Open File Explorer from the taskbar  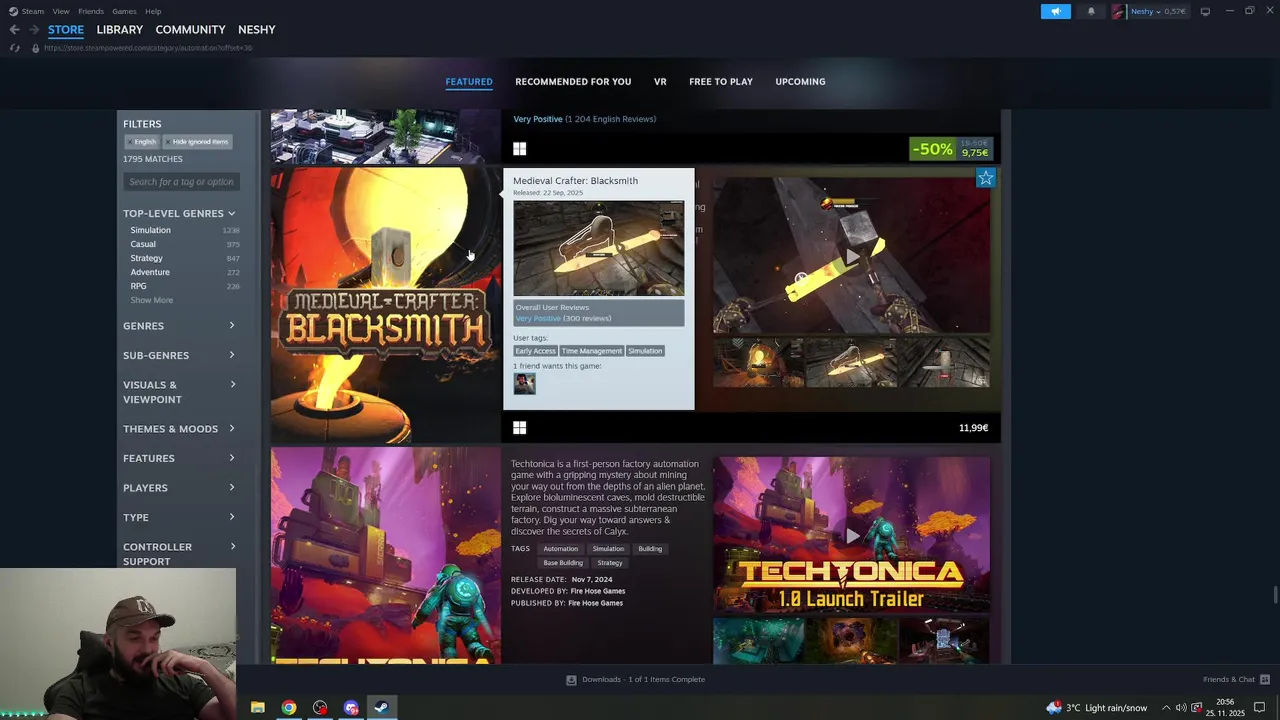pyautogui.click(x=257, y=707)
